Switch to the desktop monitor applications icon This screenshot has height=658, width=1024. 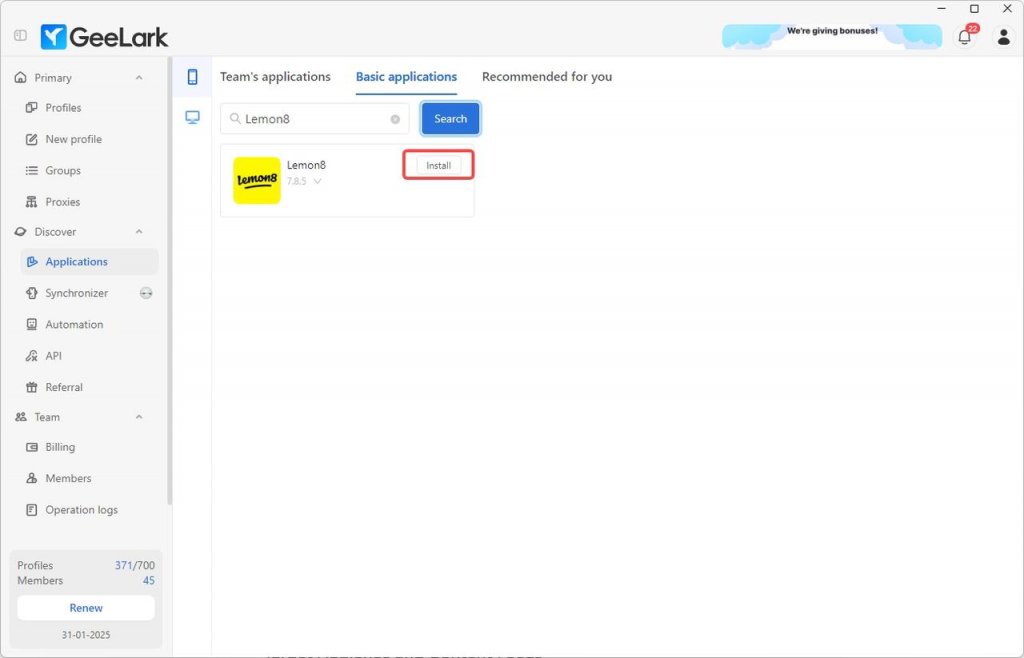(192, 118)
